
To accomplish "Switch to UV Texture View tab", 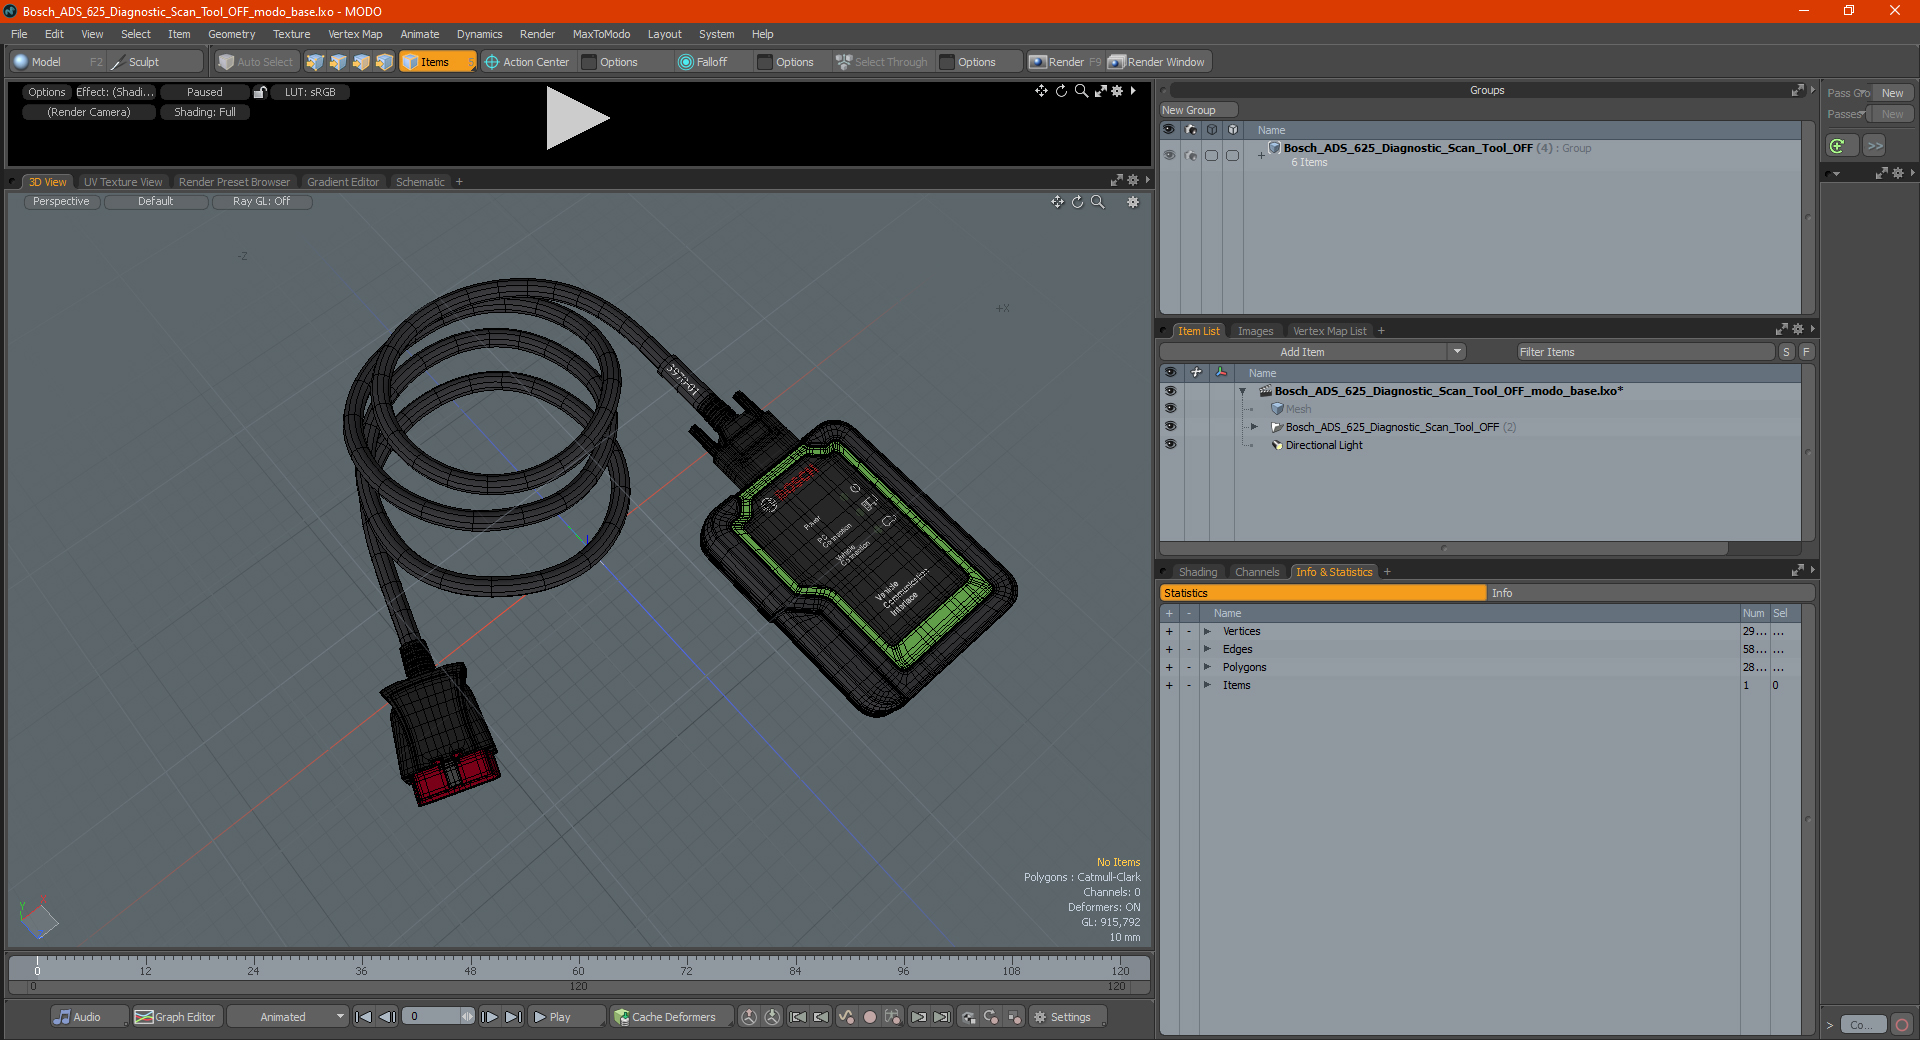I will tap(122, 182).
